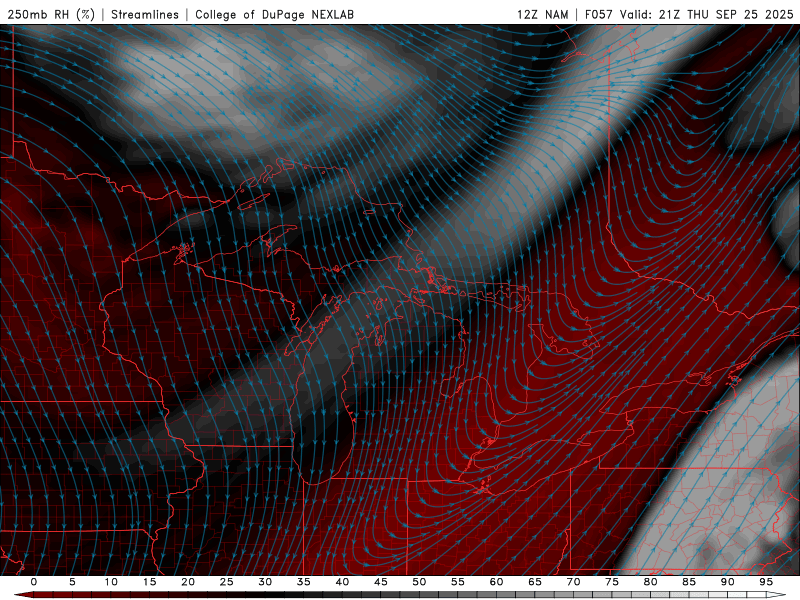
Task: Click "College of DuPage NEXLAB" header text
Action: (274, 14)
